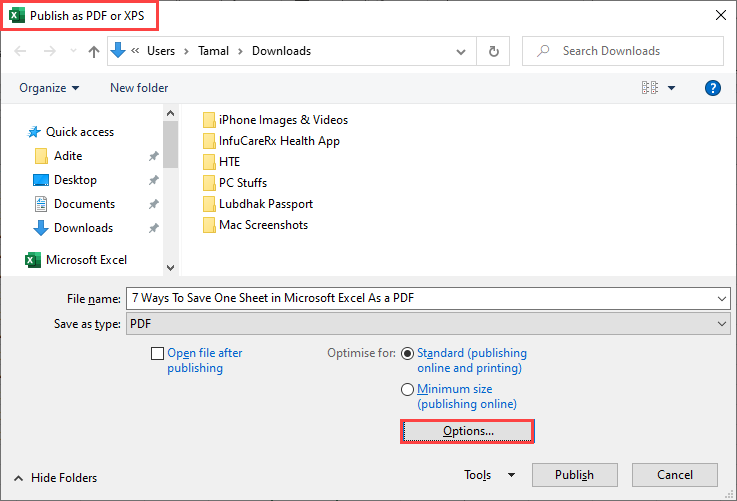This screenshot has height=501, width=737.
Task: Go up one folder level
Action: coord(94,51)
